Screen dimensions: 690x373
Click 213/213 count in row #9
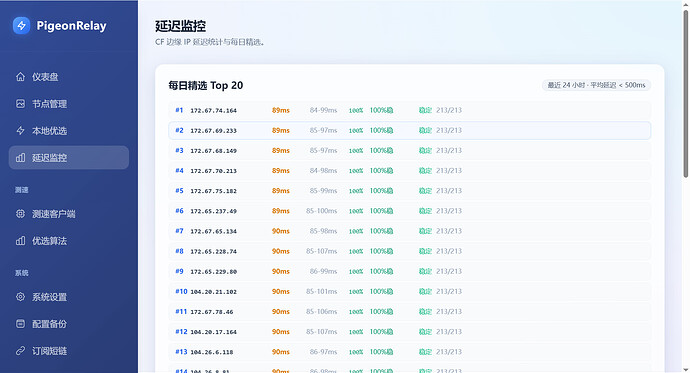pyautogui.click(x=449, y=271)
